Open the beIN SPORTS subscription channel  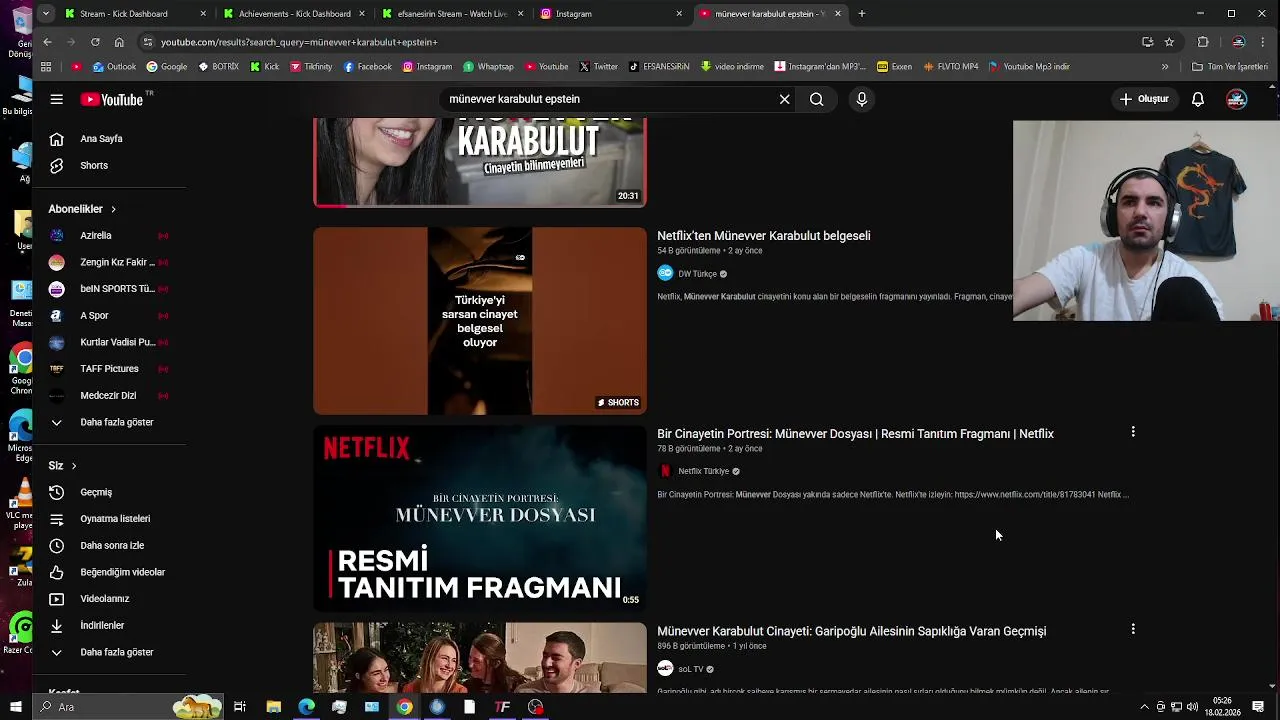(117, 289)
